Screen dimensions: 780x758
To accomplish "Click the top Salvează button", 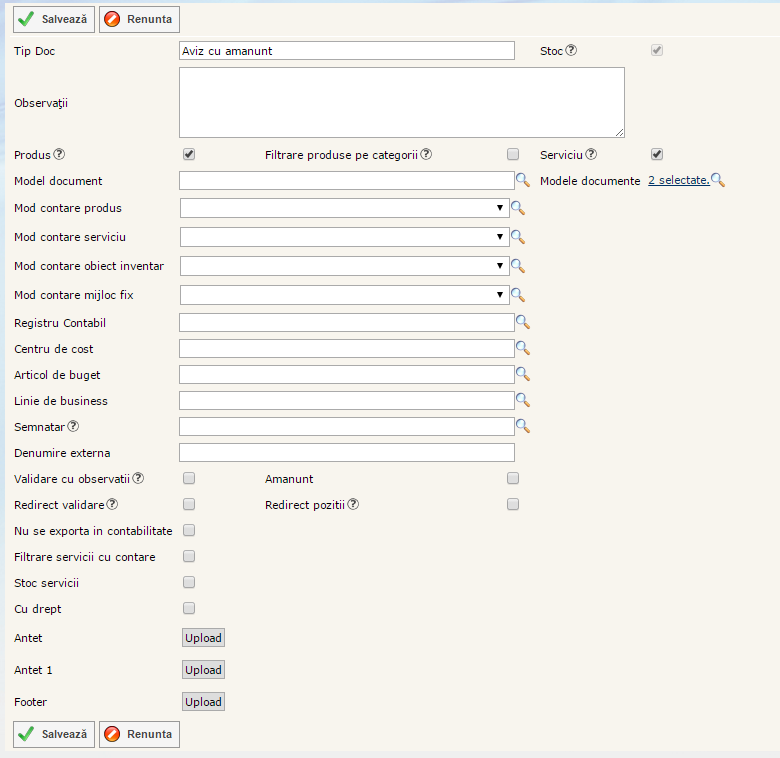I will [54, 19].
